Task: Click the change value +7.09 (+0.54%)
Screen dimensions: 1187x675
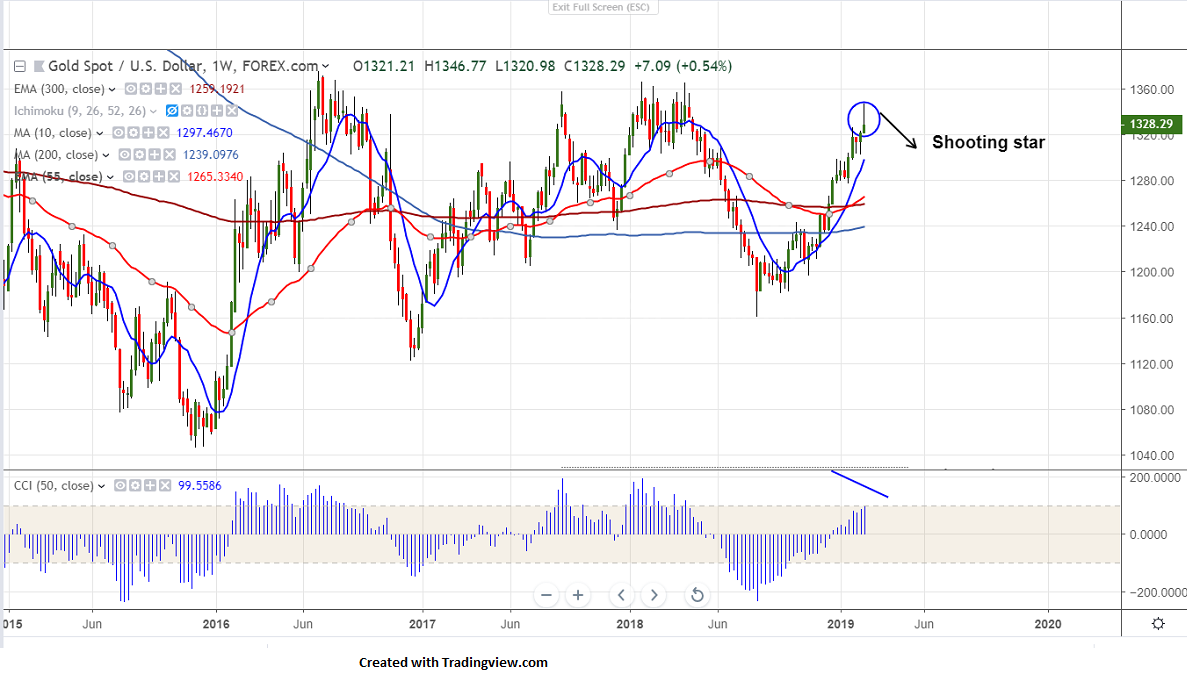Action: click(683, 67)
